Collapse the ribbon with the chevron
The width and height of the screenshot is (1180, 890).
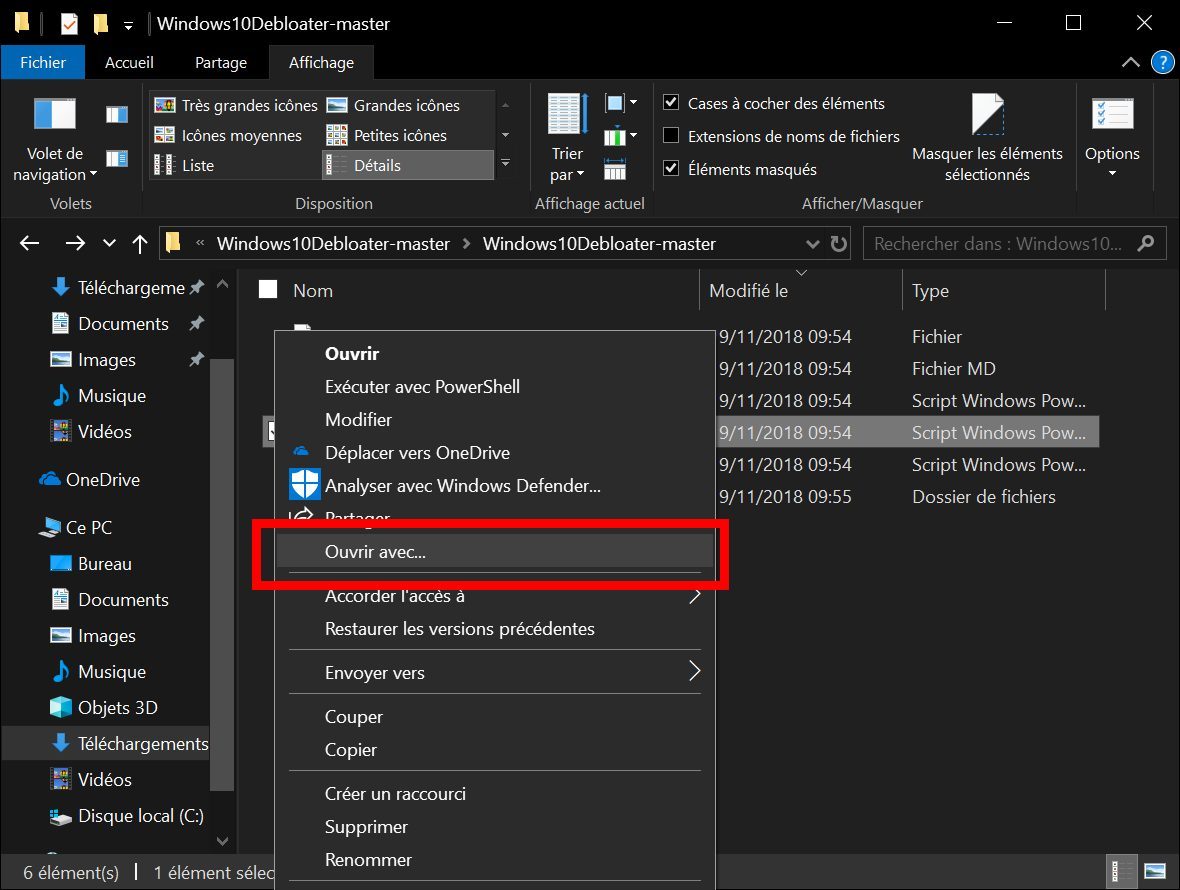1130,62
